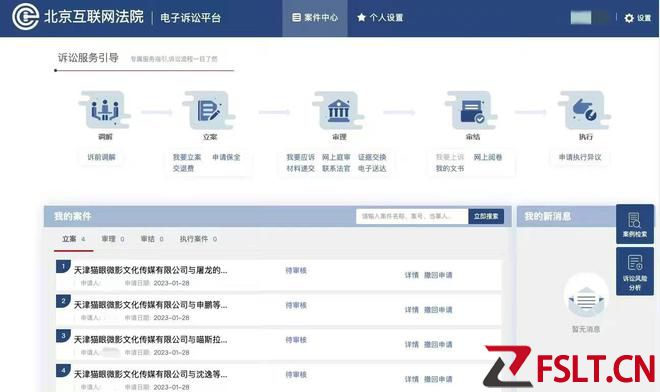
Task: Open the 诉讼风险分析 side icon
Action: coord(635,272)
